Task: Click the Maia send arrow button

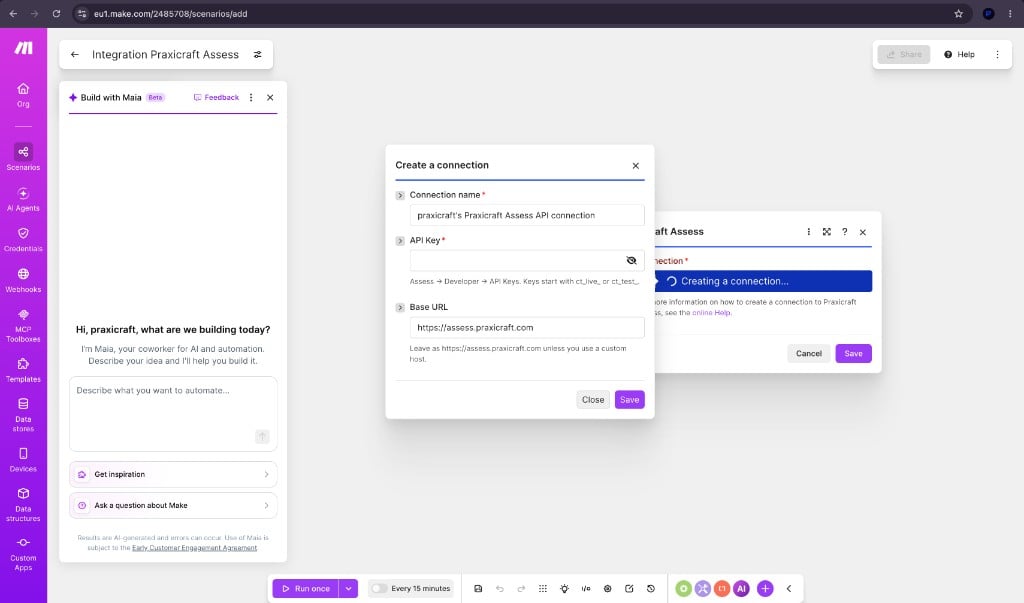Action: 262,436
